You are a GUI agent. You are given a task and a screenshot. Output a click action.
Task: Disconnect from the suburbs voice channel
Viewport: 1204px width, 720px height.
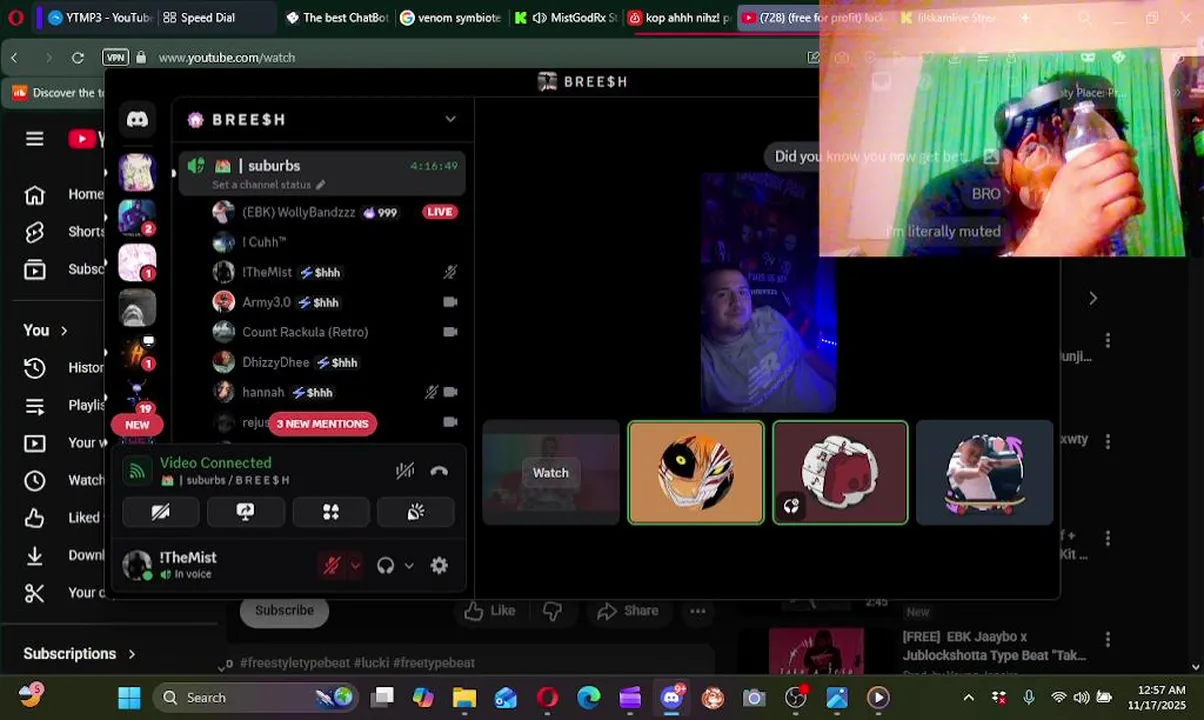click(x=439, y=471)
